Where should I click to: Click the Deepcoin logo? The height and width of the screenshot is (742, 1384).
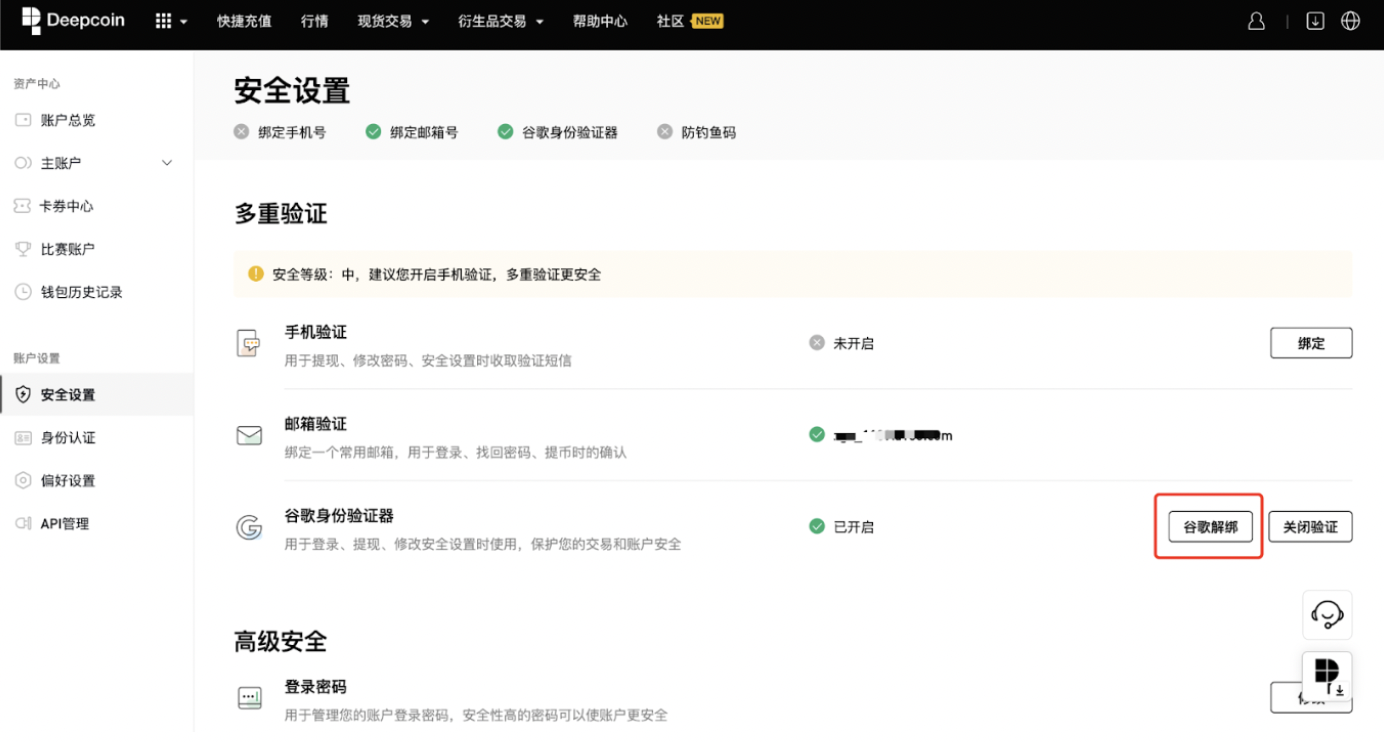[73, 20]
